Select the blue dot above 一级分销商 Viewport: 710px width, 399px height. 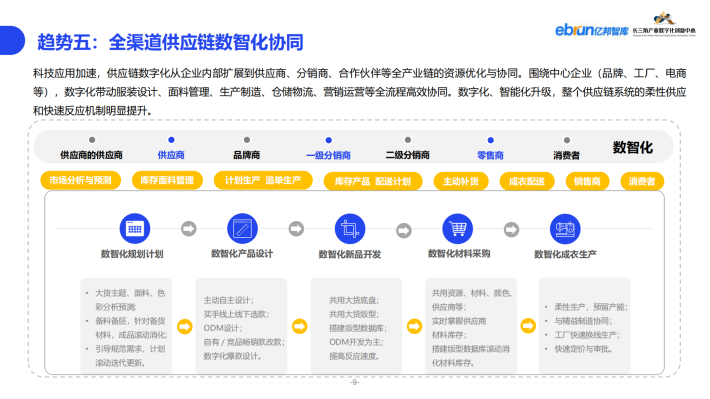tap(329, 140)
